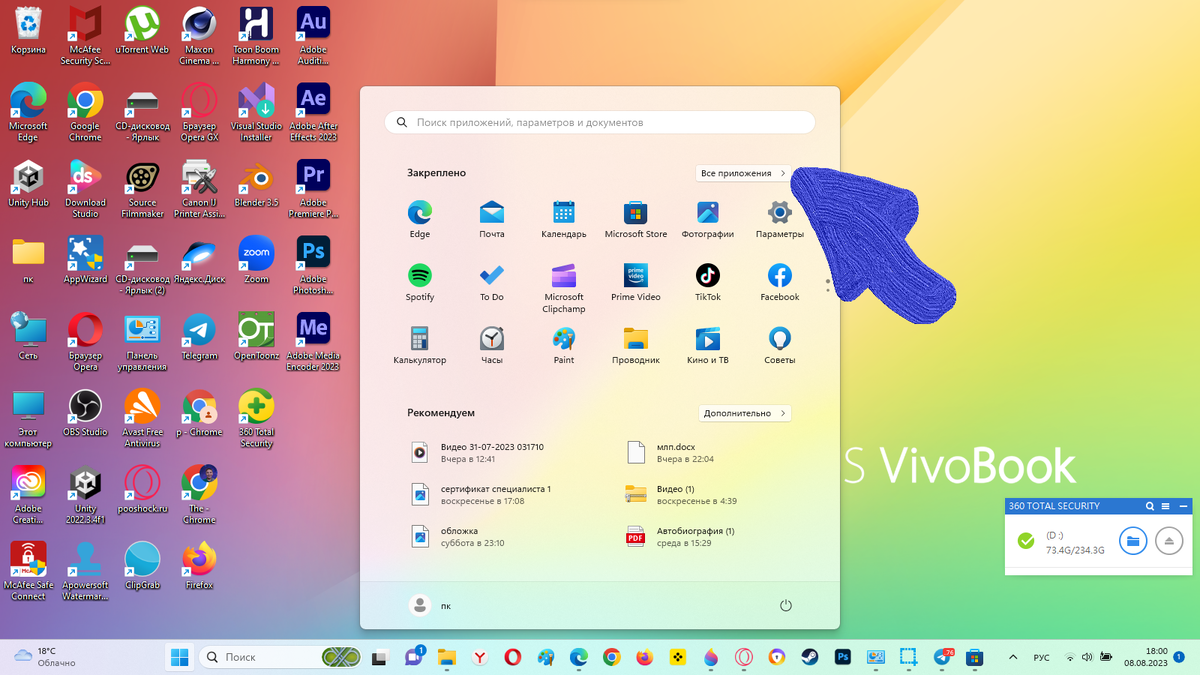The width and height of the screenshot is (1200, 675).
Task: Click the Windows Start button on taskbar
Action: 180,657
